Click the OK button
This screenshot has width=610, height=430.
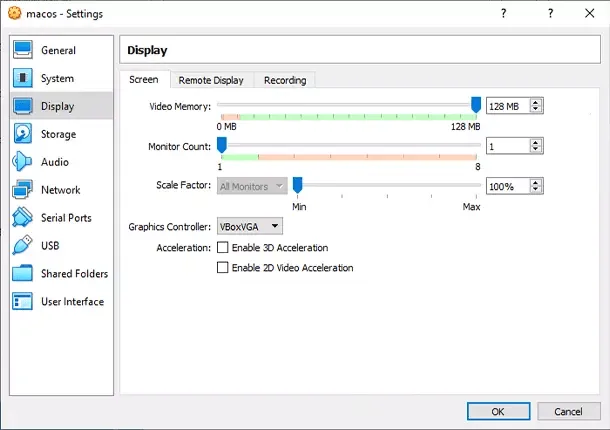pos(498,411)
